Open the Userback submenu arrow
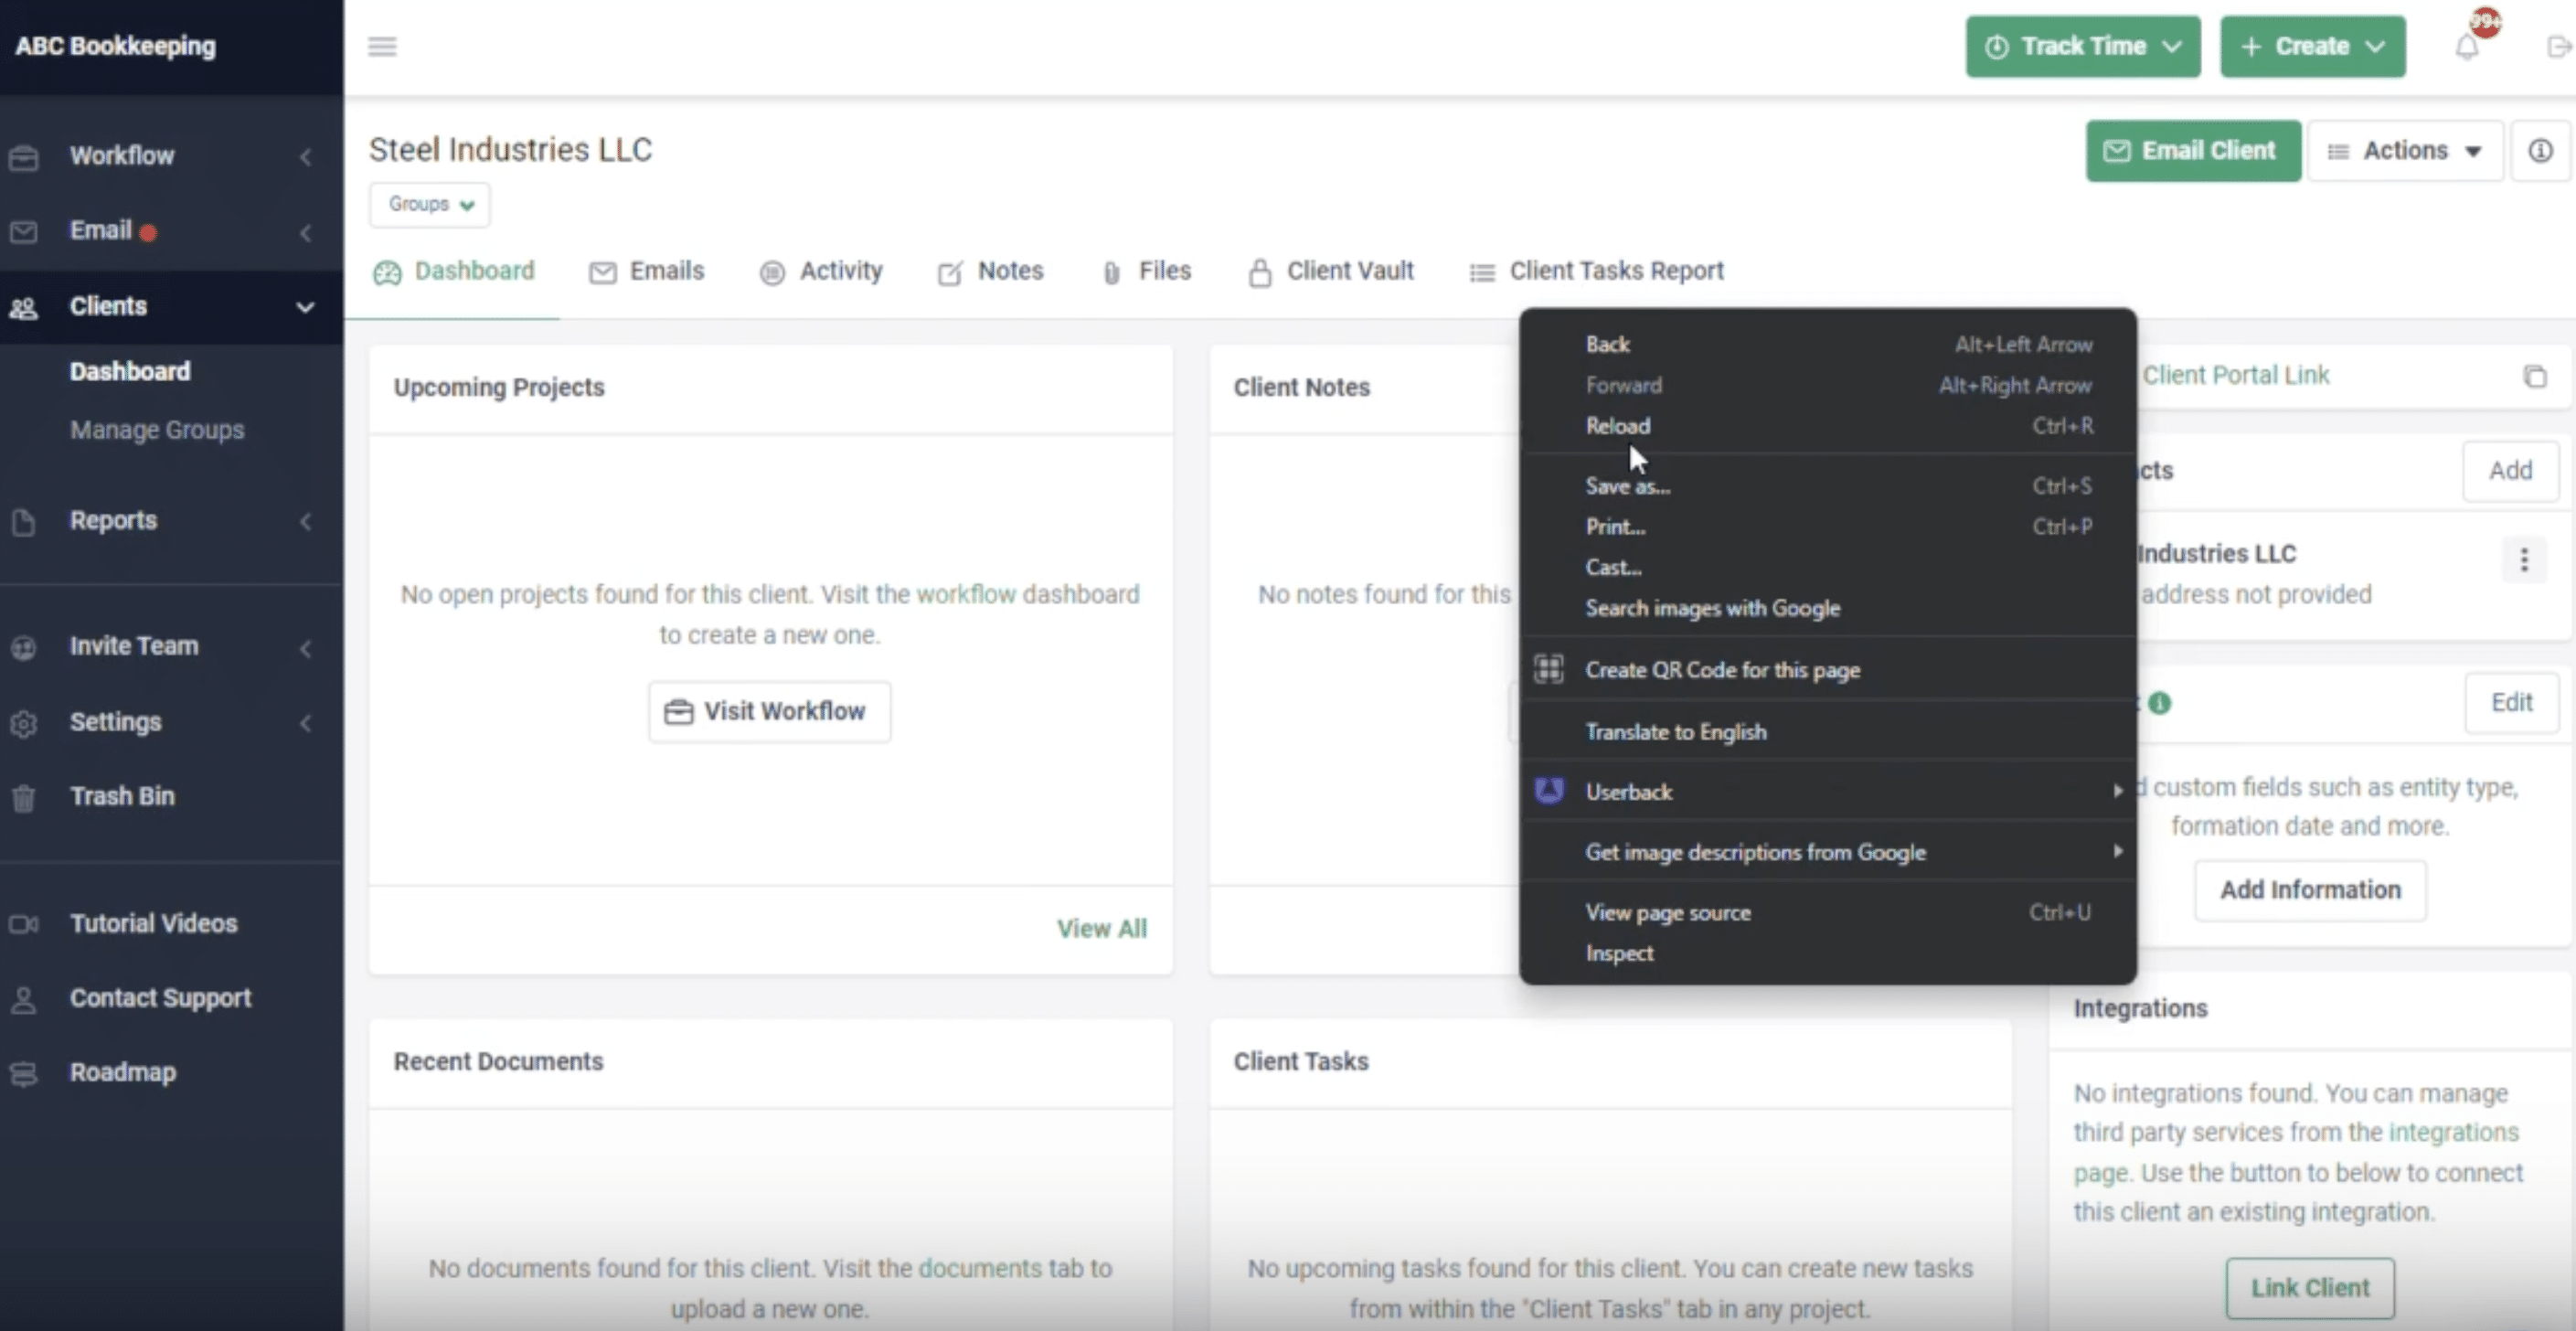The image size is (2576, 1331). point(2117,791)
